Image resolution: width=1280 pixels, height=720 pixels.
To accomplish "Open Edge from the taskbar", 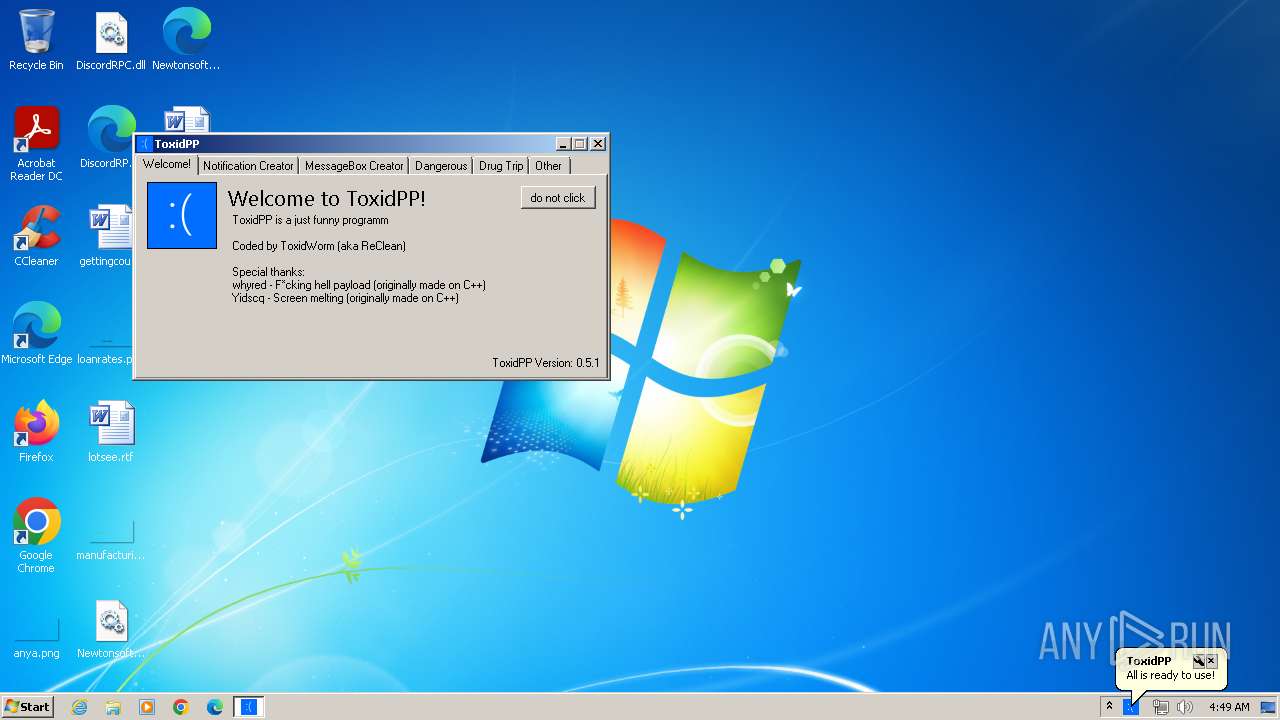I will (215, 707).
